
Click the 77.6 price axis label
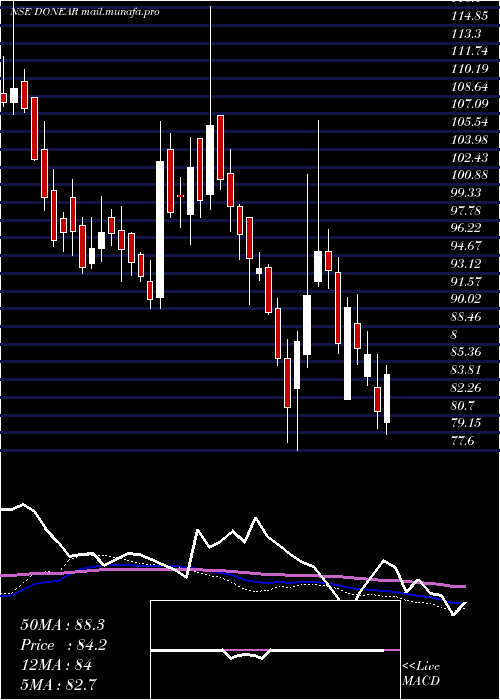pyautogui.click(x=464, y=441)
